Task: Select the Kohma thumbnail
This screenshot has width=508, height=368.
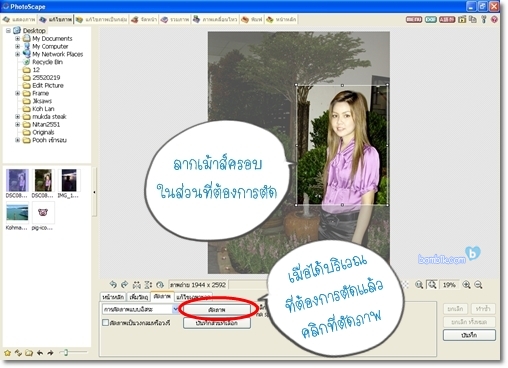Action: click(17, 216)
